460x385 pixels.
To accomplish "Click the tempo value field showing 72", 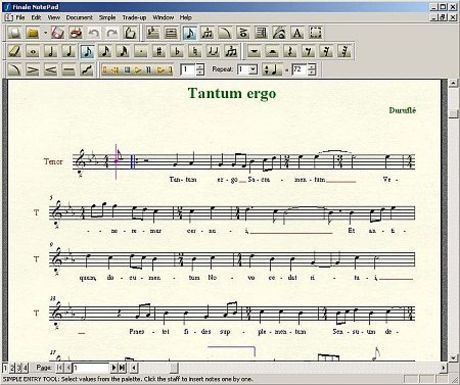I will point(299,70).
